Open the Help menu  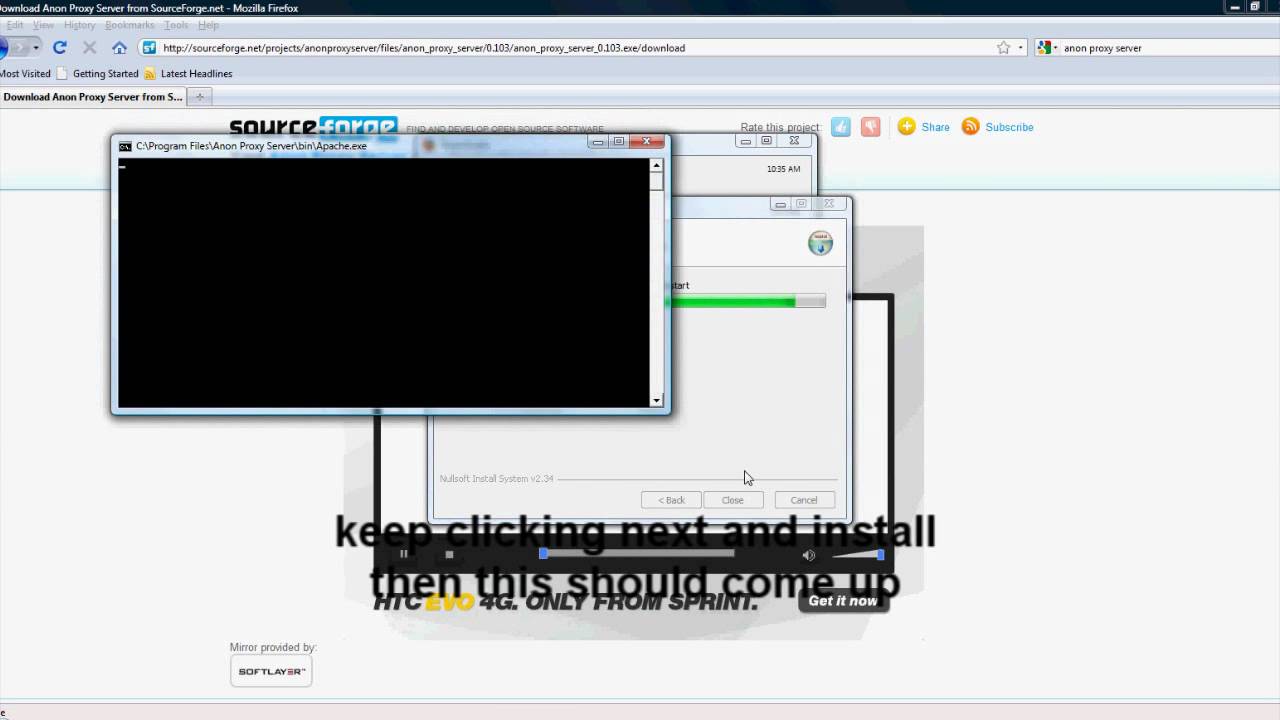click(208, 25)
